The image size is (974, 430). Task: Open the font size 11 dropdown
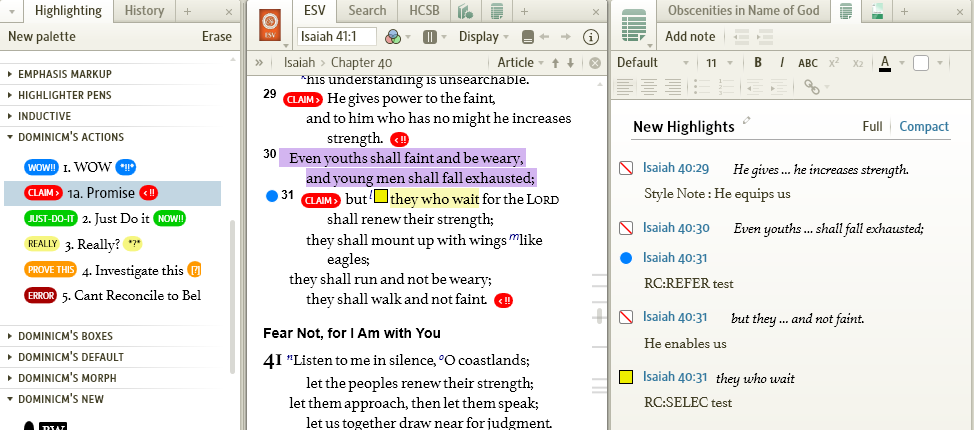pos(719,63)
